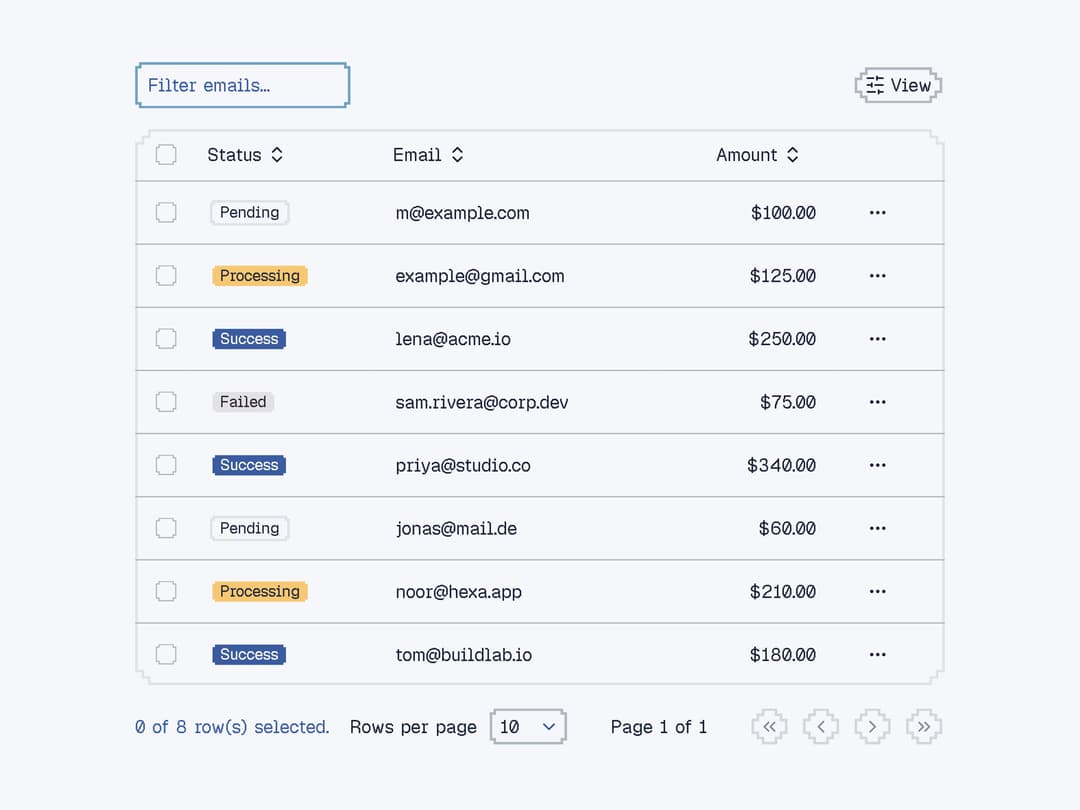Check the example@gmail.com row
The image size is (1080, 810).
166,276
